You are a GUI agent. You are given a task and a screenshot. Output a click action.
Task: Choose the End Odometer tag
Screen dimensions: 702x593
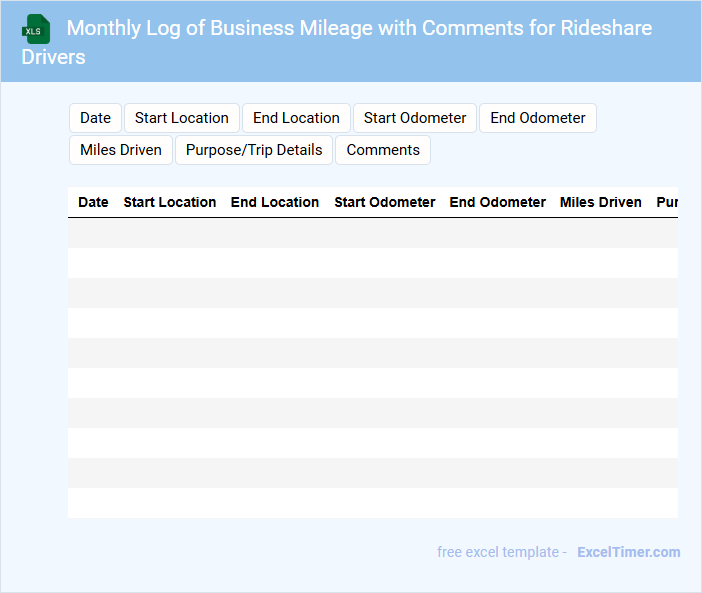(538, 118)
